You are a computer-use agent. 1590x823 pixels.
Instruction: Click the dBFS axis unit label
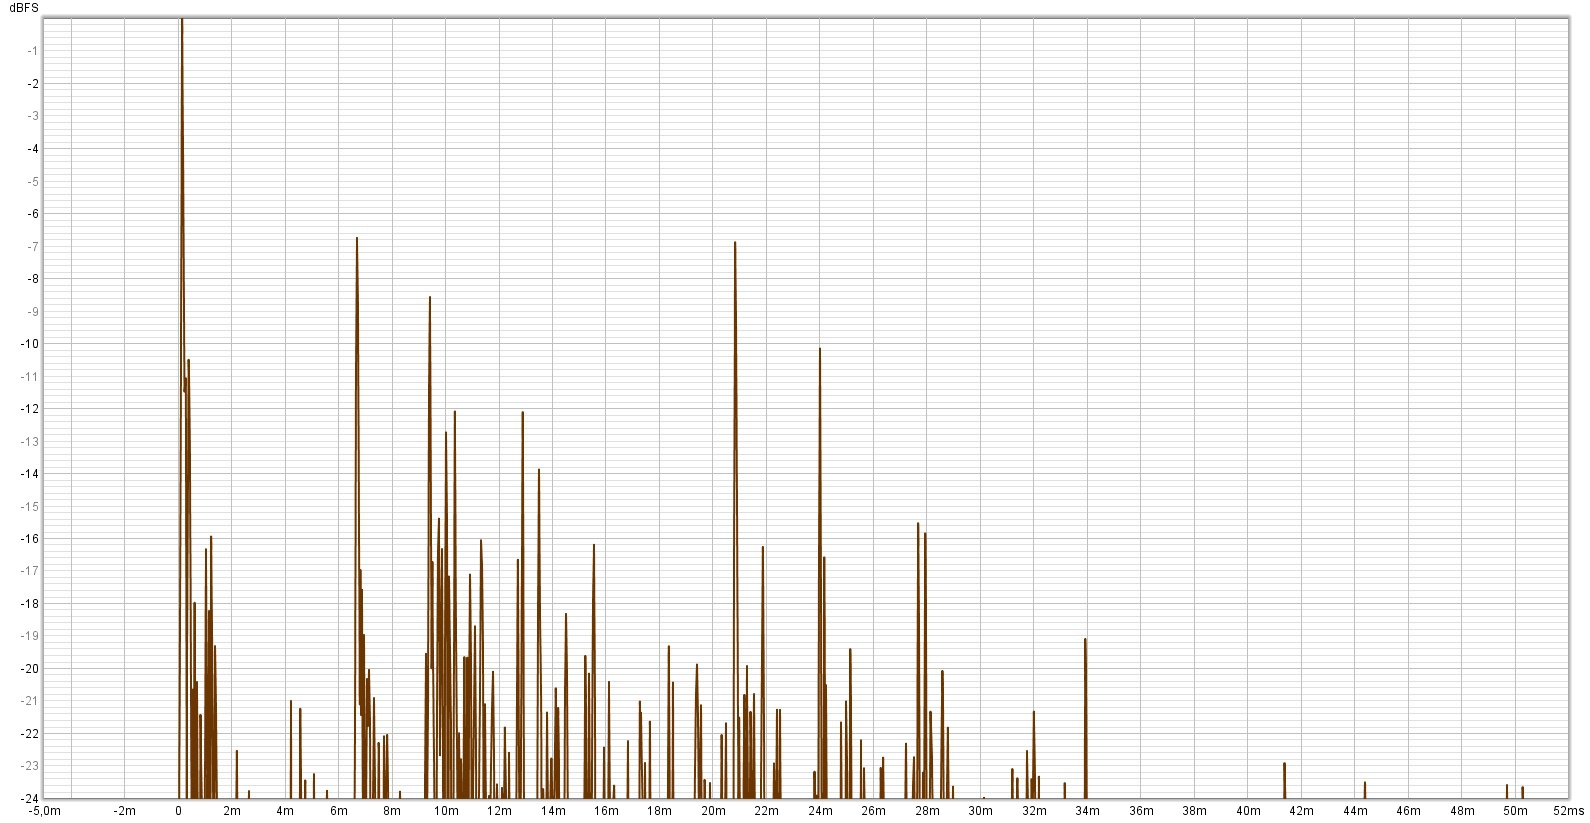24,7
